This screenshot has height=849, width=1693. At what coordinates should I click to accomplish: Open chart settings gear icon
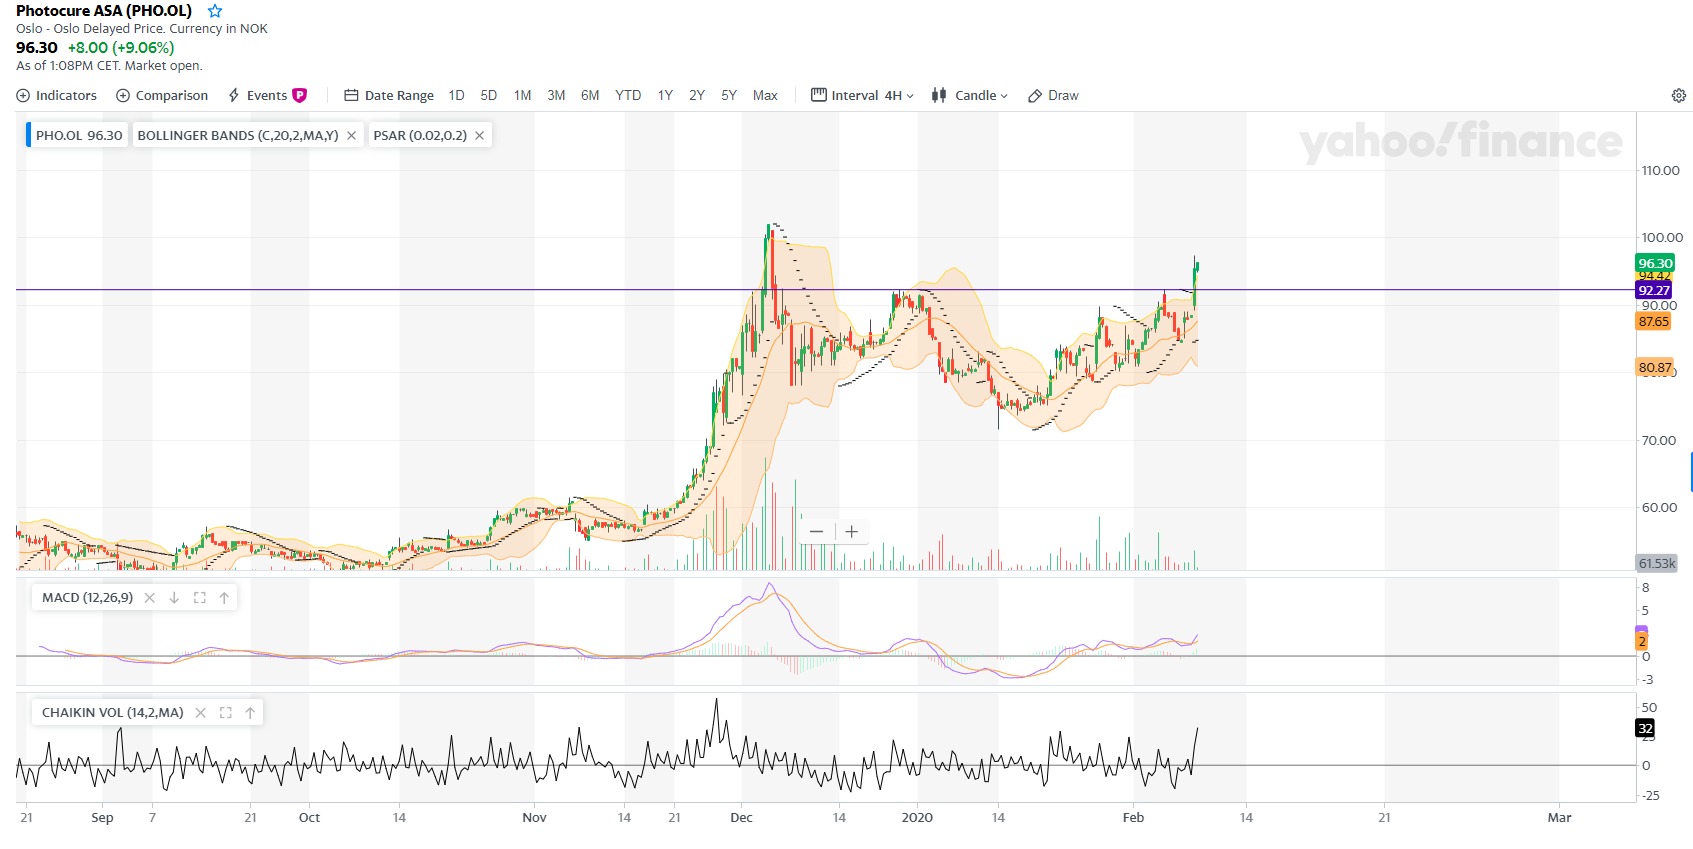coord(1678,96)
